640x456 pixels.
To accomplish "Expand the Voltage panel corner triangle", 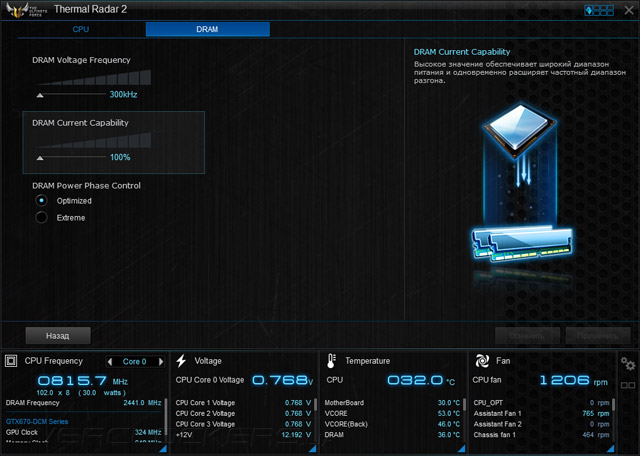I will [x=312, y=449].
